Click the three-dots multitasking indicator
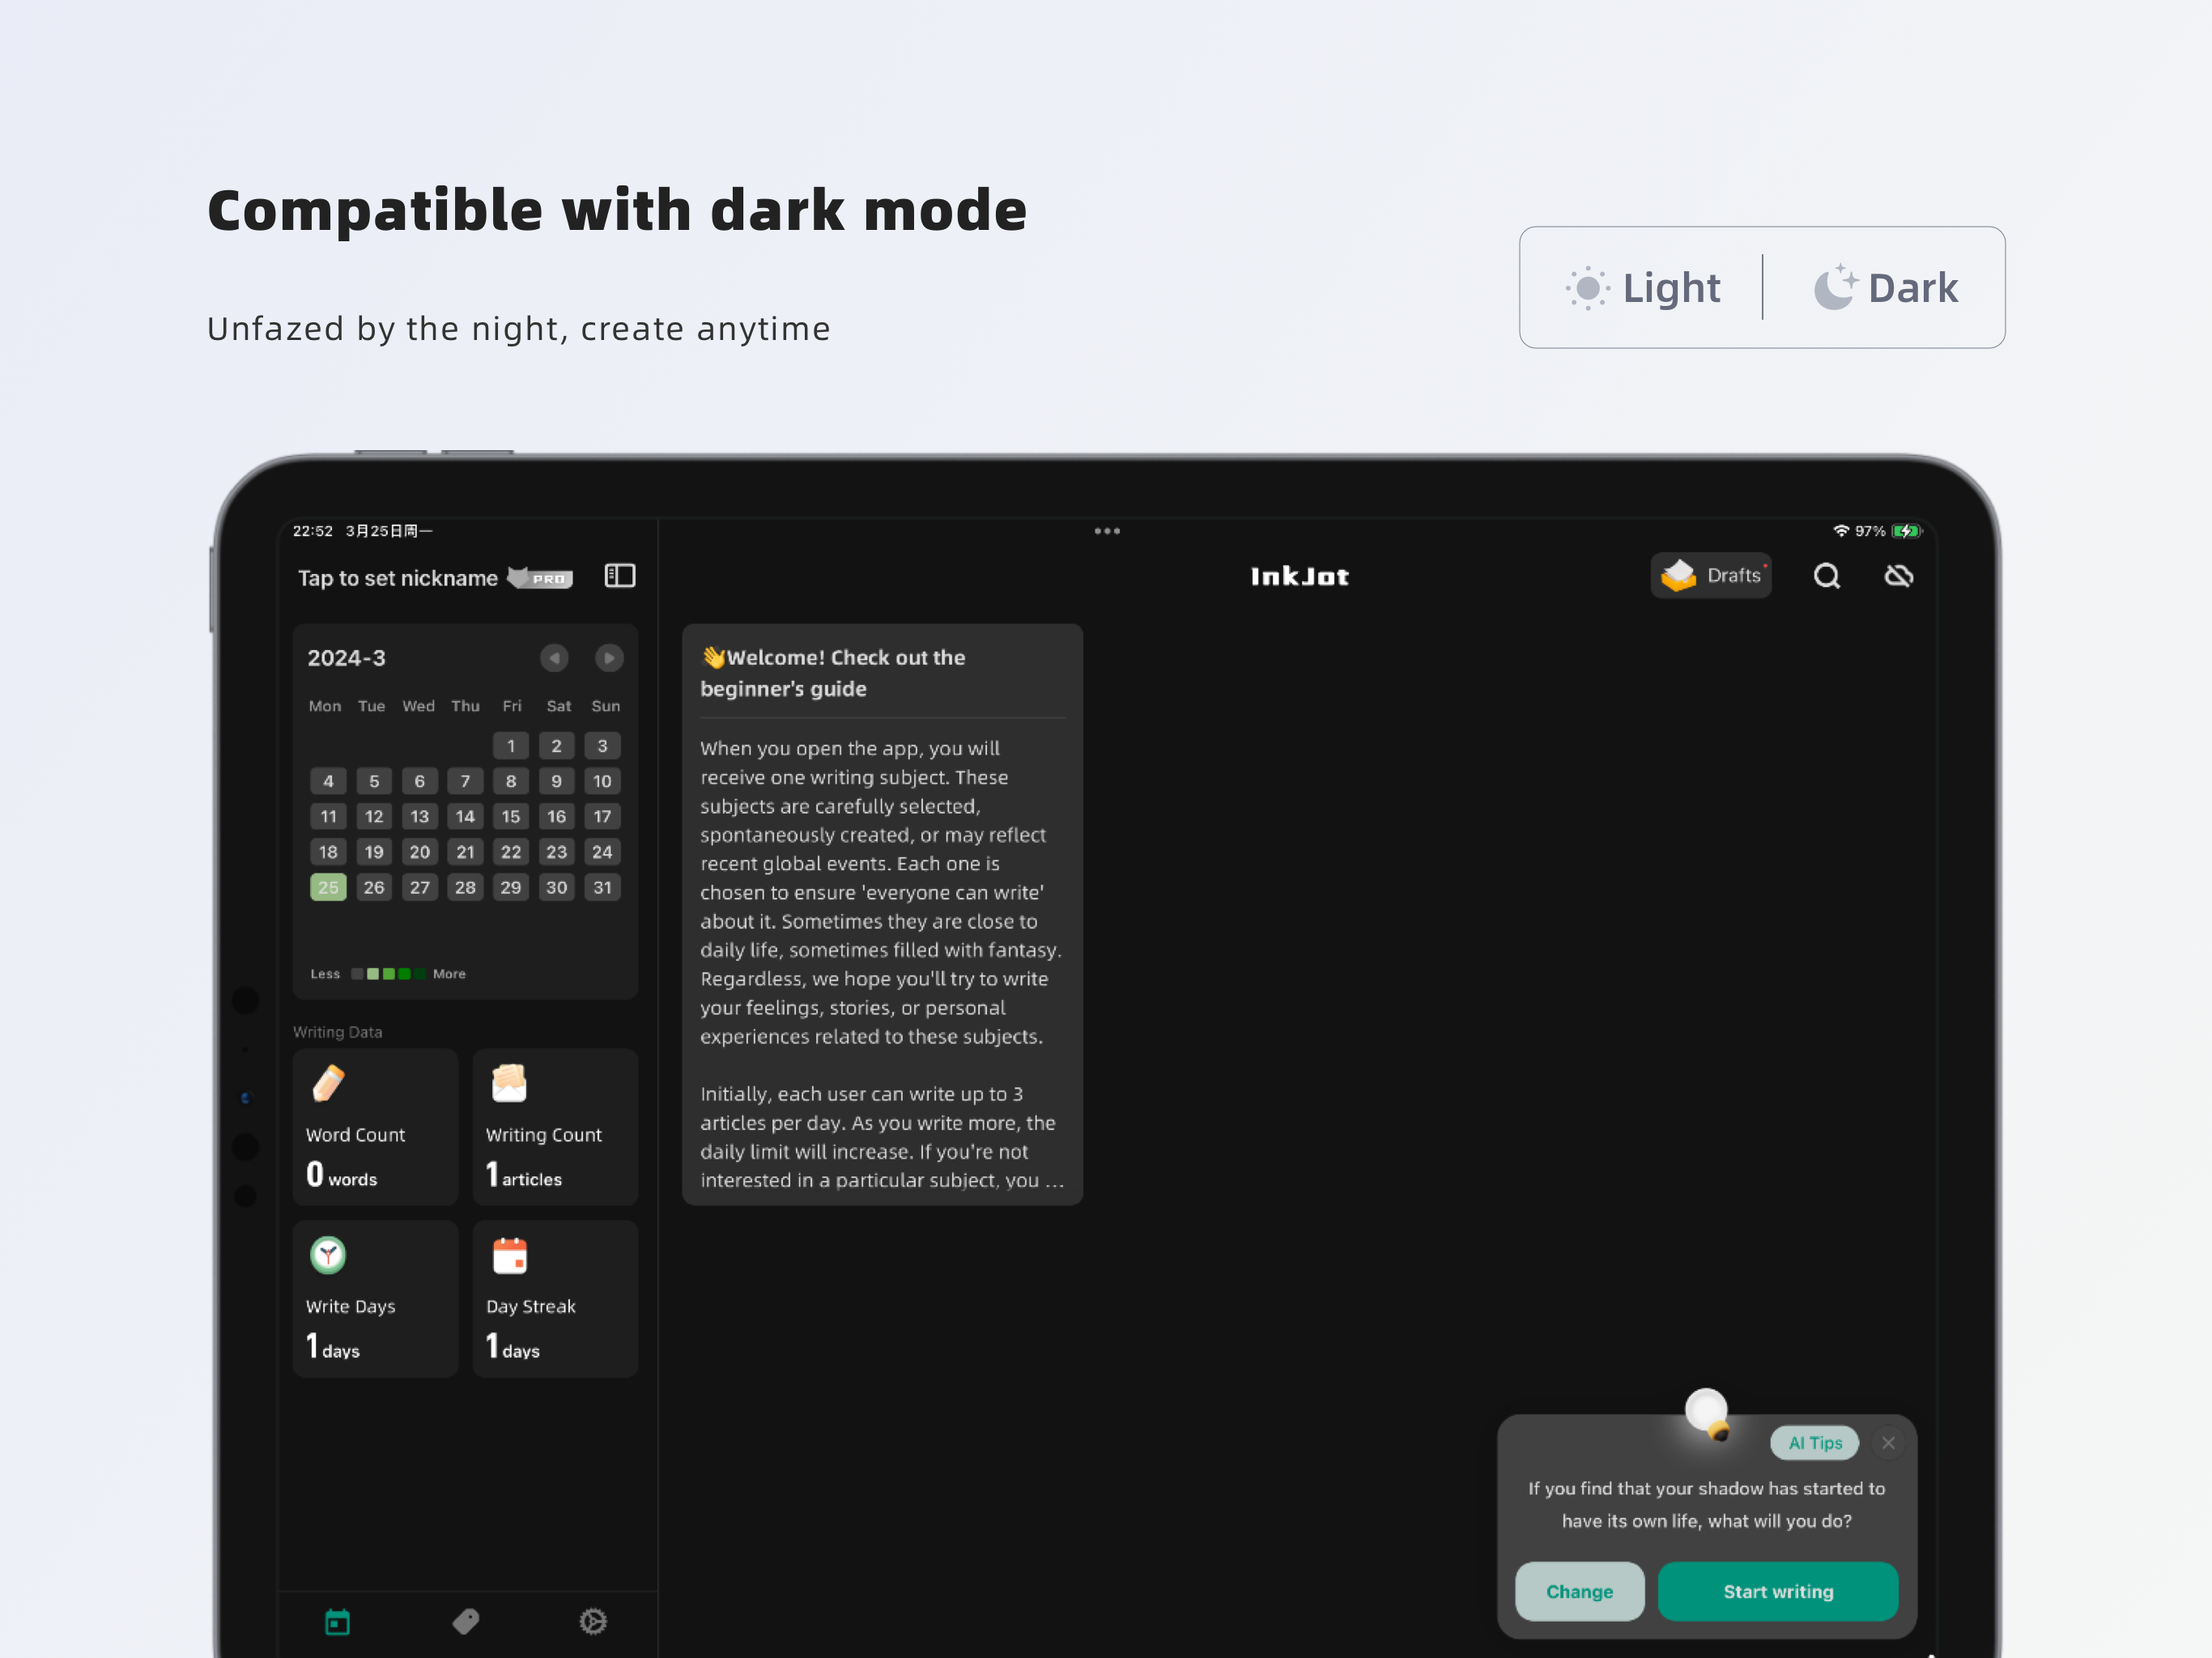 point(1107,531)
